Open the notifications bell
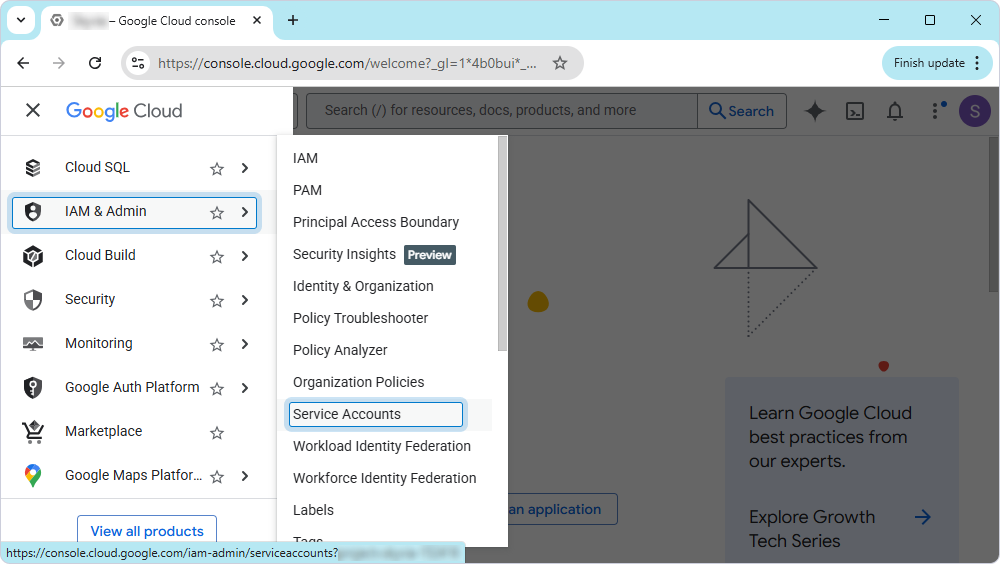1000x564 pixels. coord(895,111)
